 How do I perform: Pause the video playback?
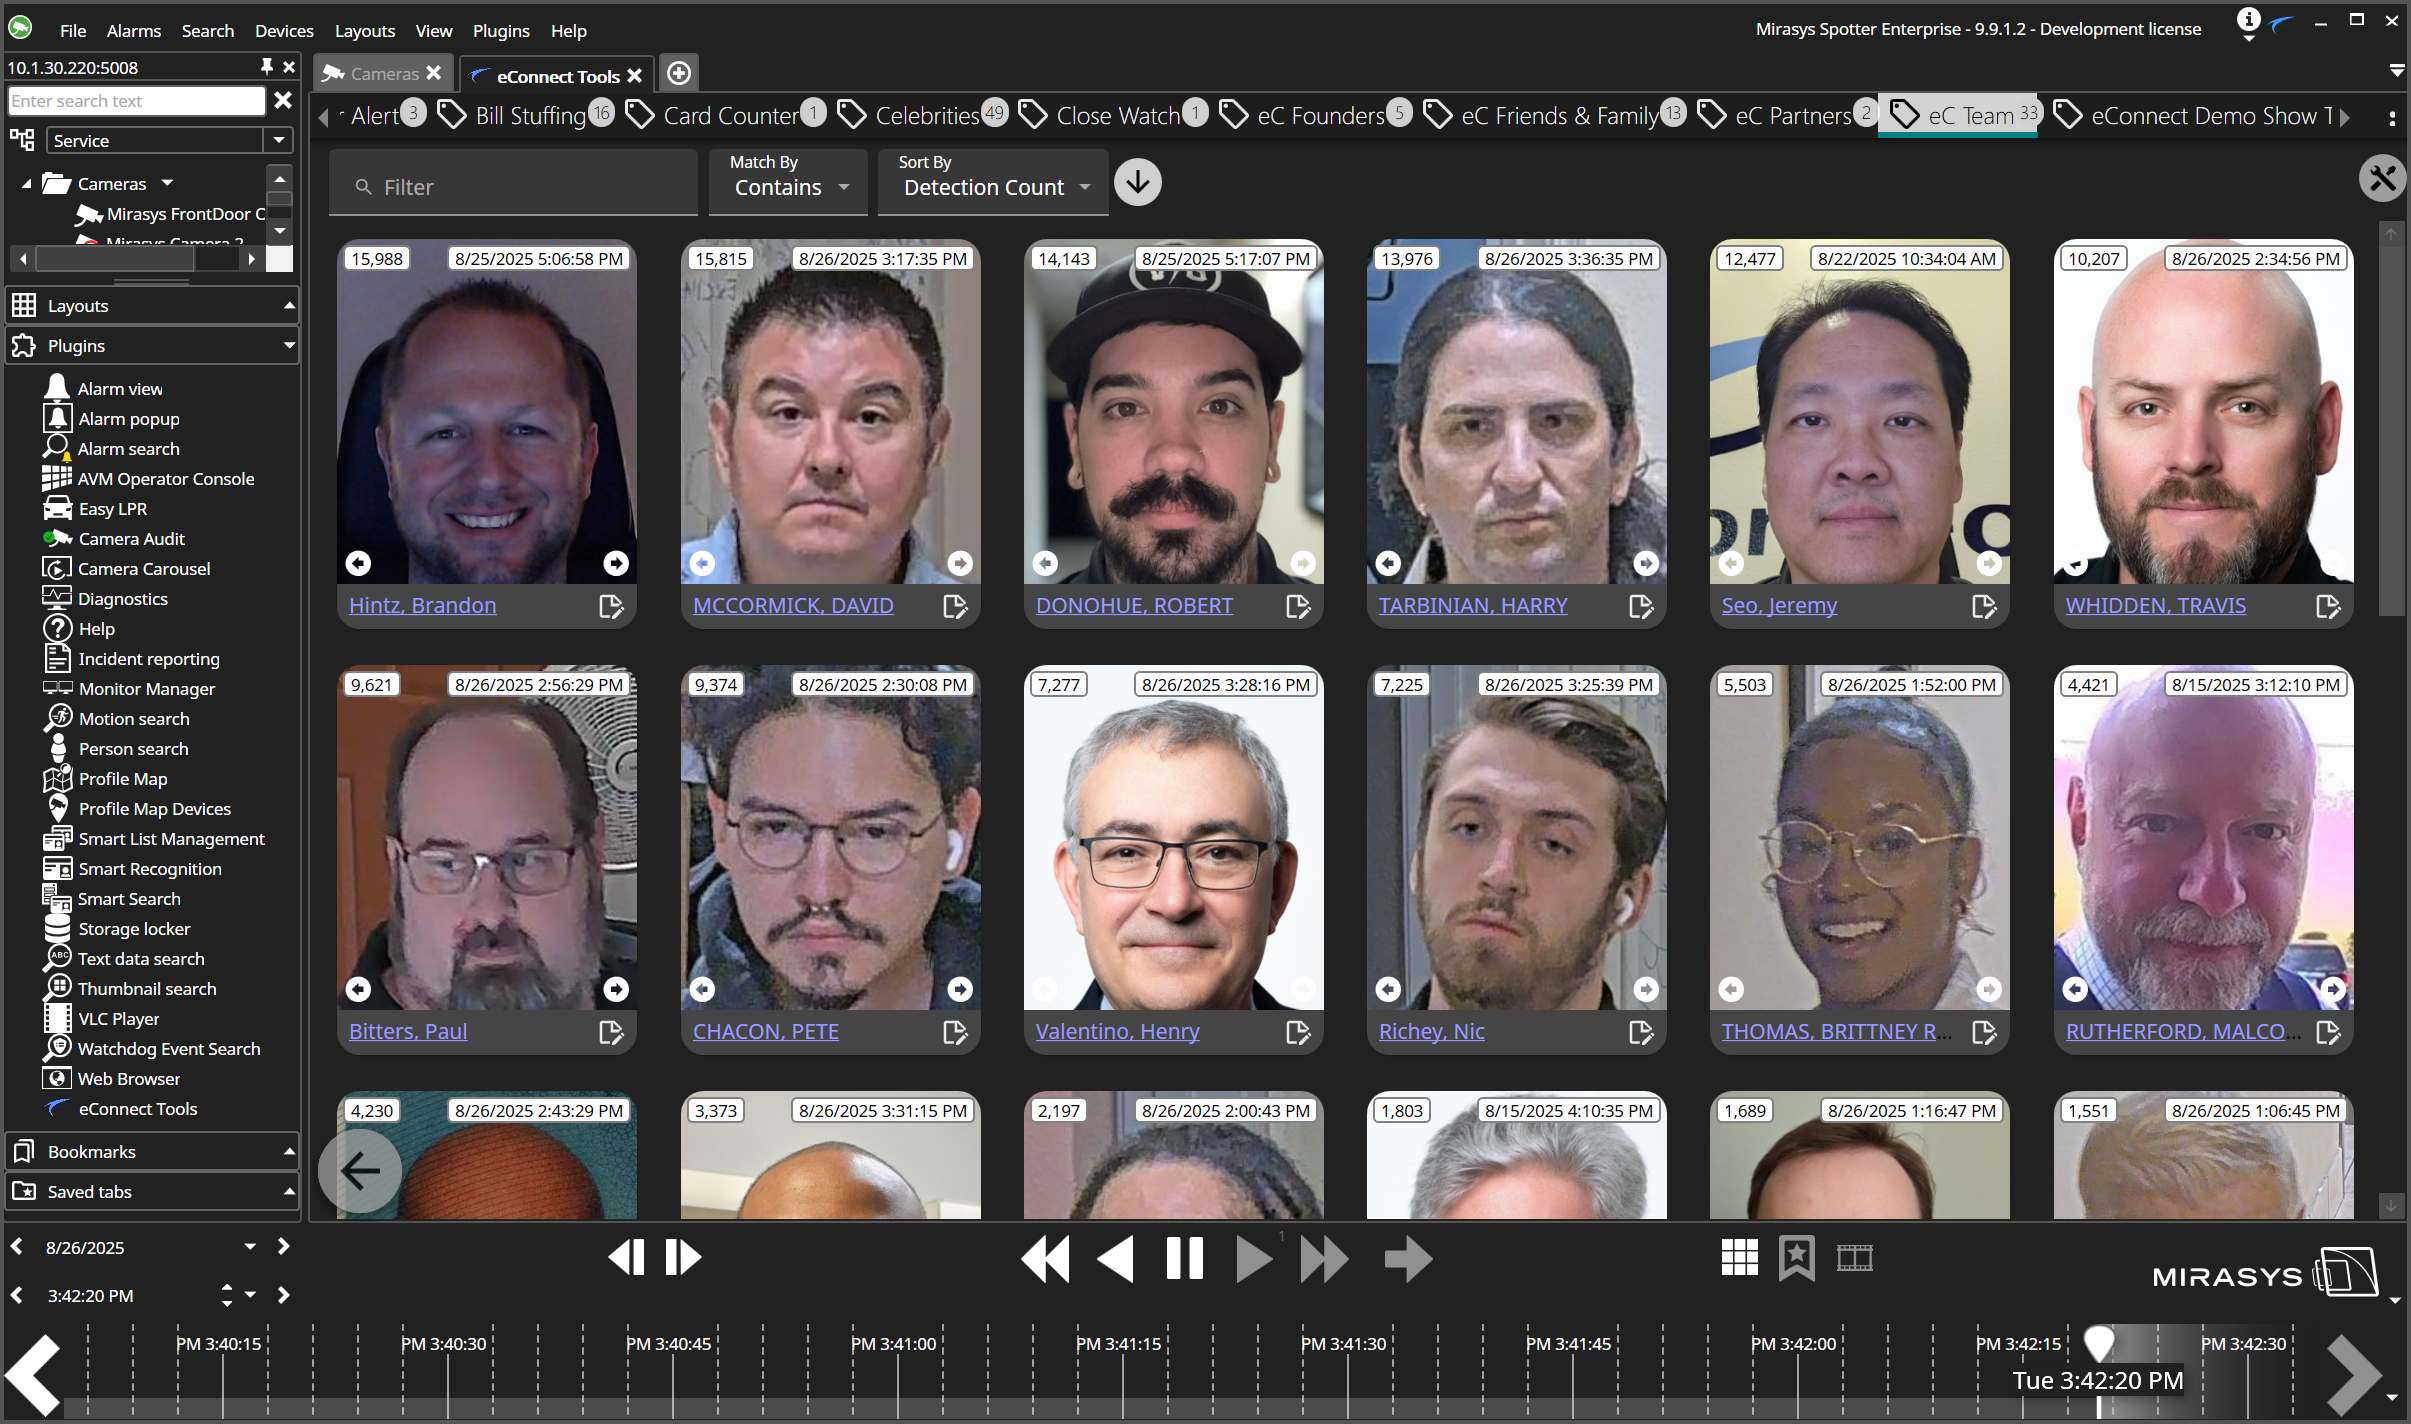pyautogui.click(x=1184, y=1258)
